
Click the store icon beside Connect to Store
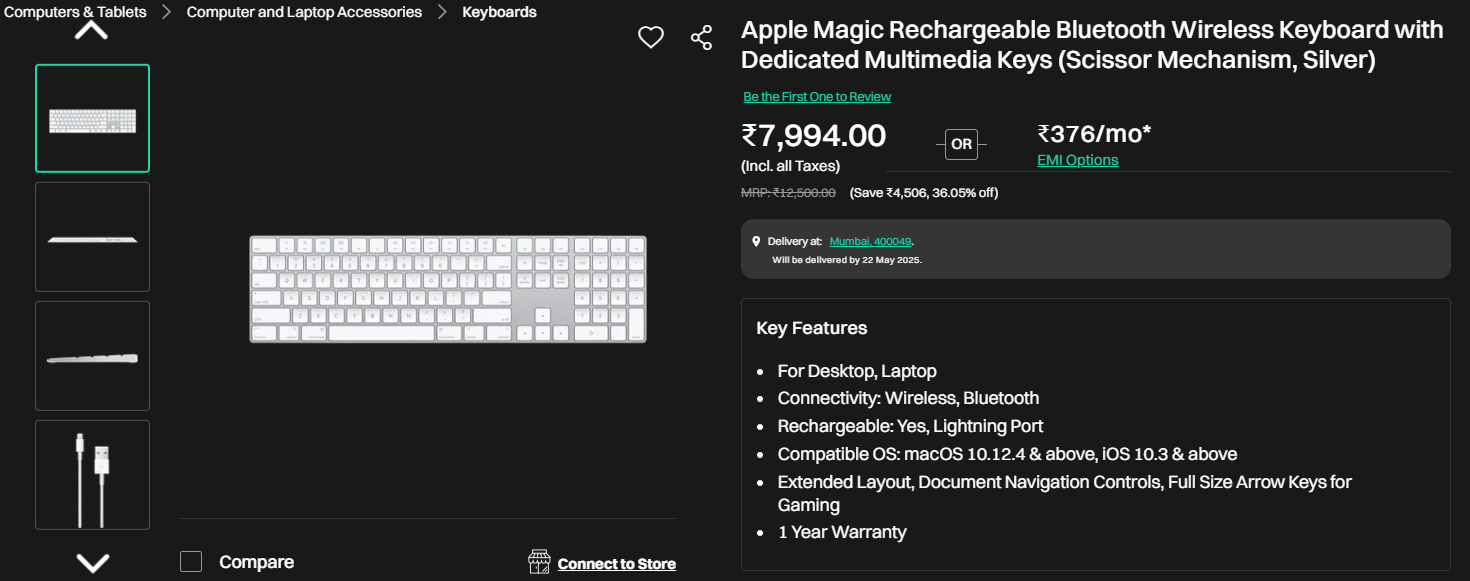click(x=540, y=562)
